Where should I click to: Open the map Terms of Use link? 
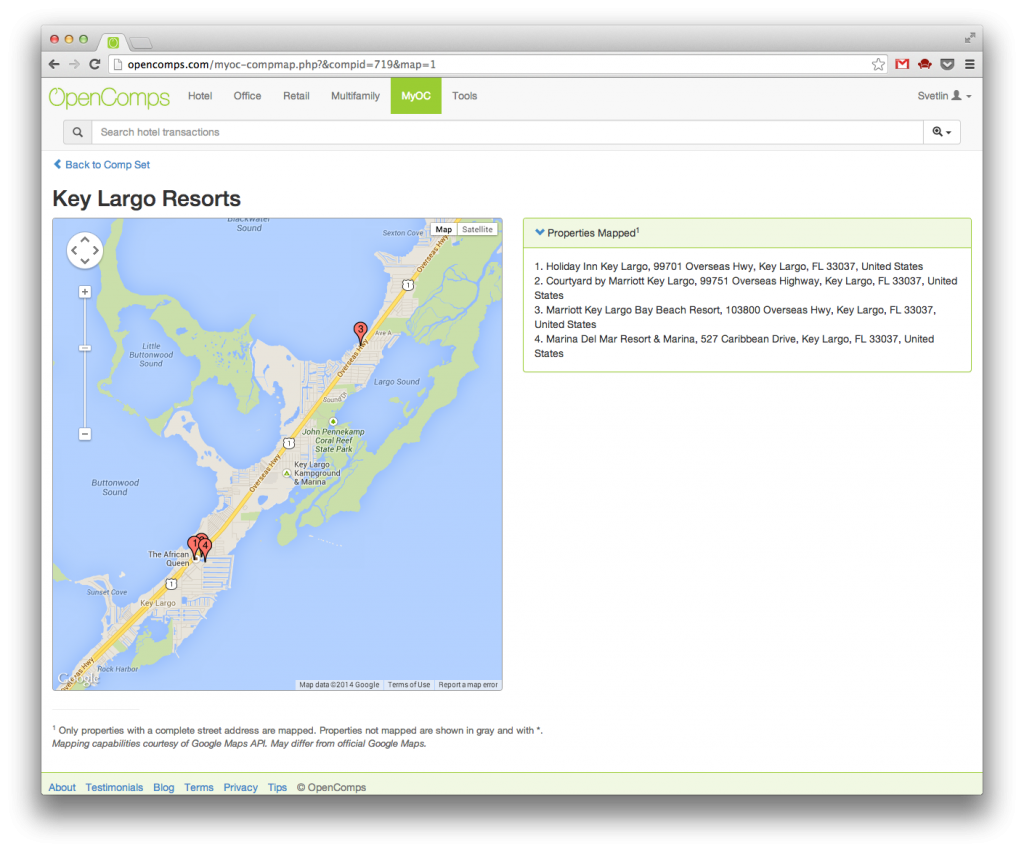(409, 685)
